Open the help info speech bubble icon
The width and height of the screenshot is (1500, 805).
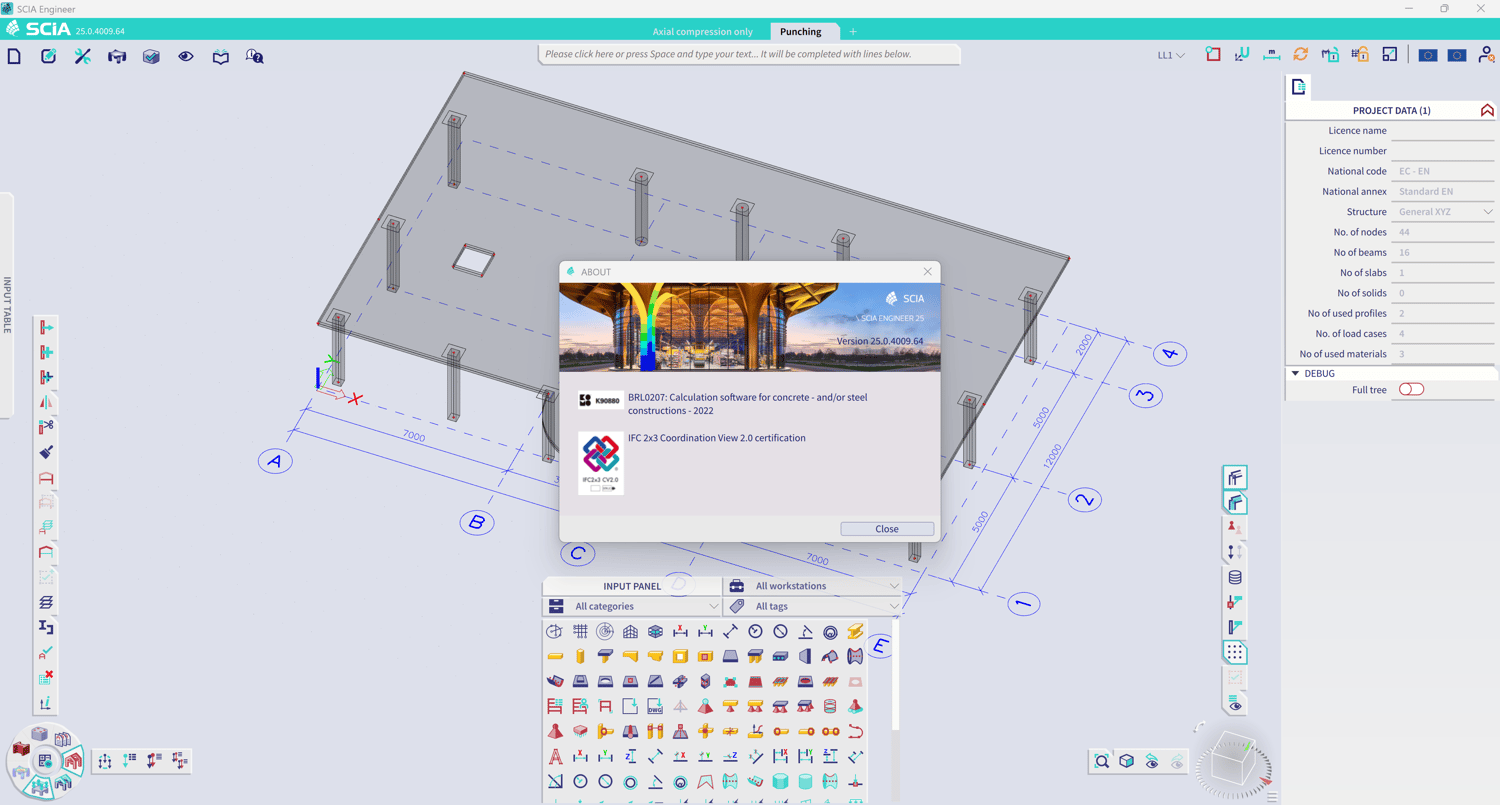255,56
